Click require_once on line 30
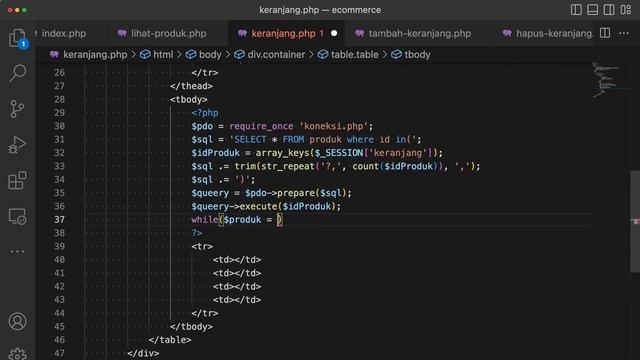This screenshot has width=640, height=360. pyautogui.click(x=261, y=126)
